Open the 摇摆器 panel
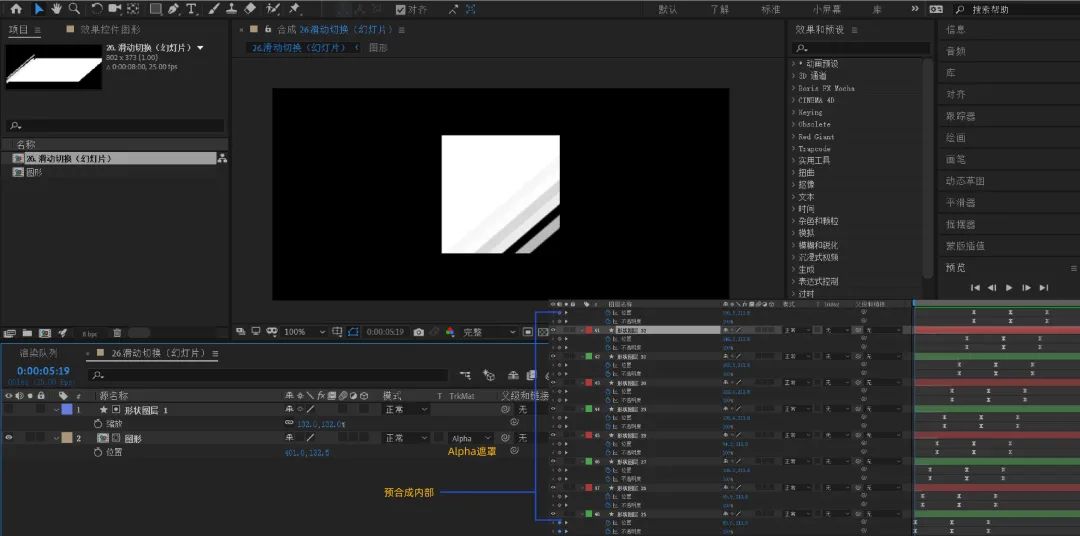 (960, 224)
